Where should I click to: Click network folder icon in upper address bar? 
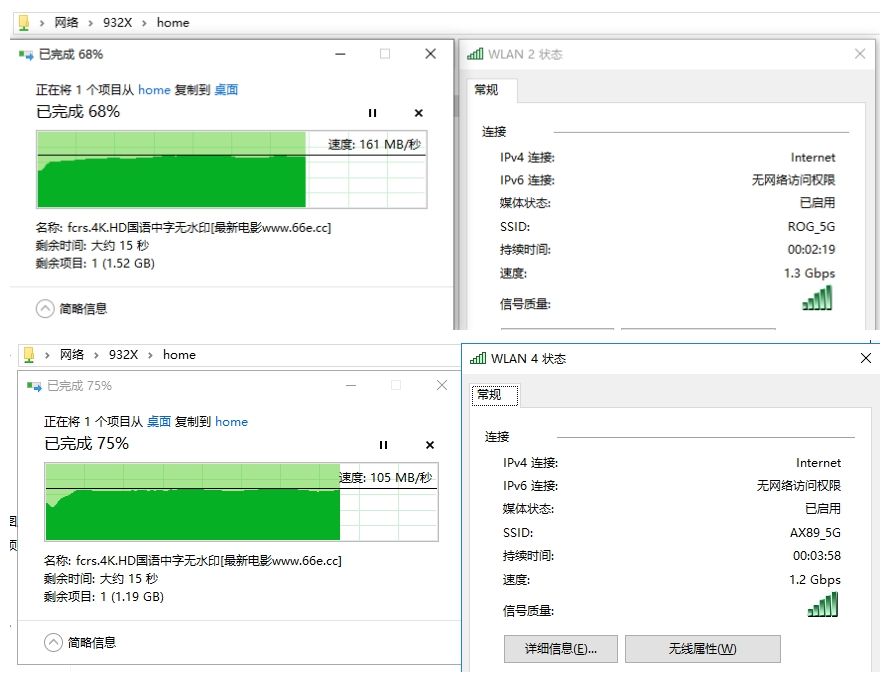[24, 23]
